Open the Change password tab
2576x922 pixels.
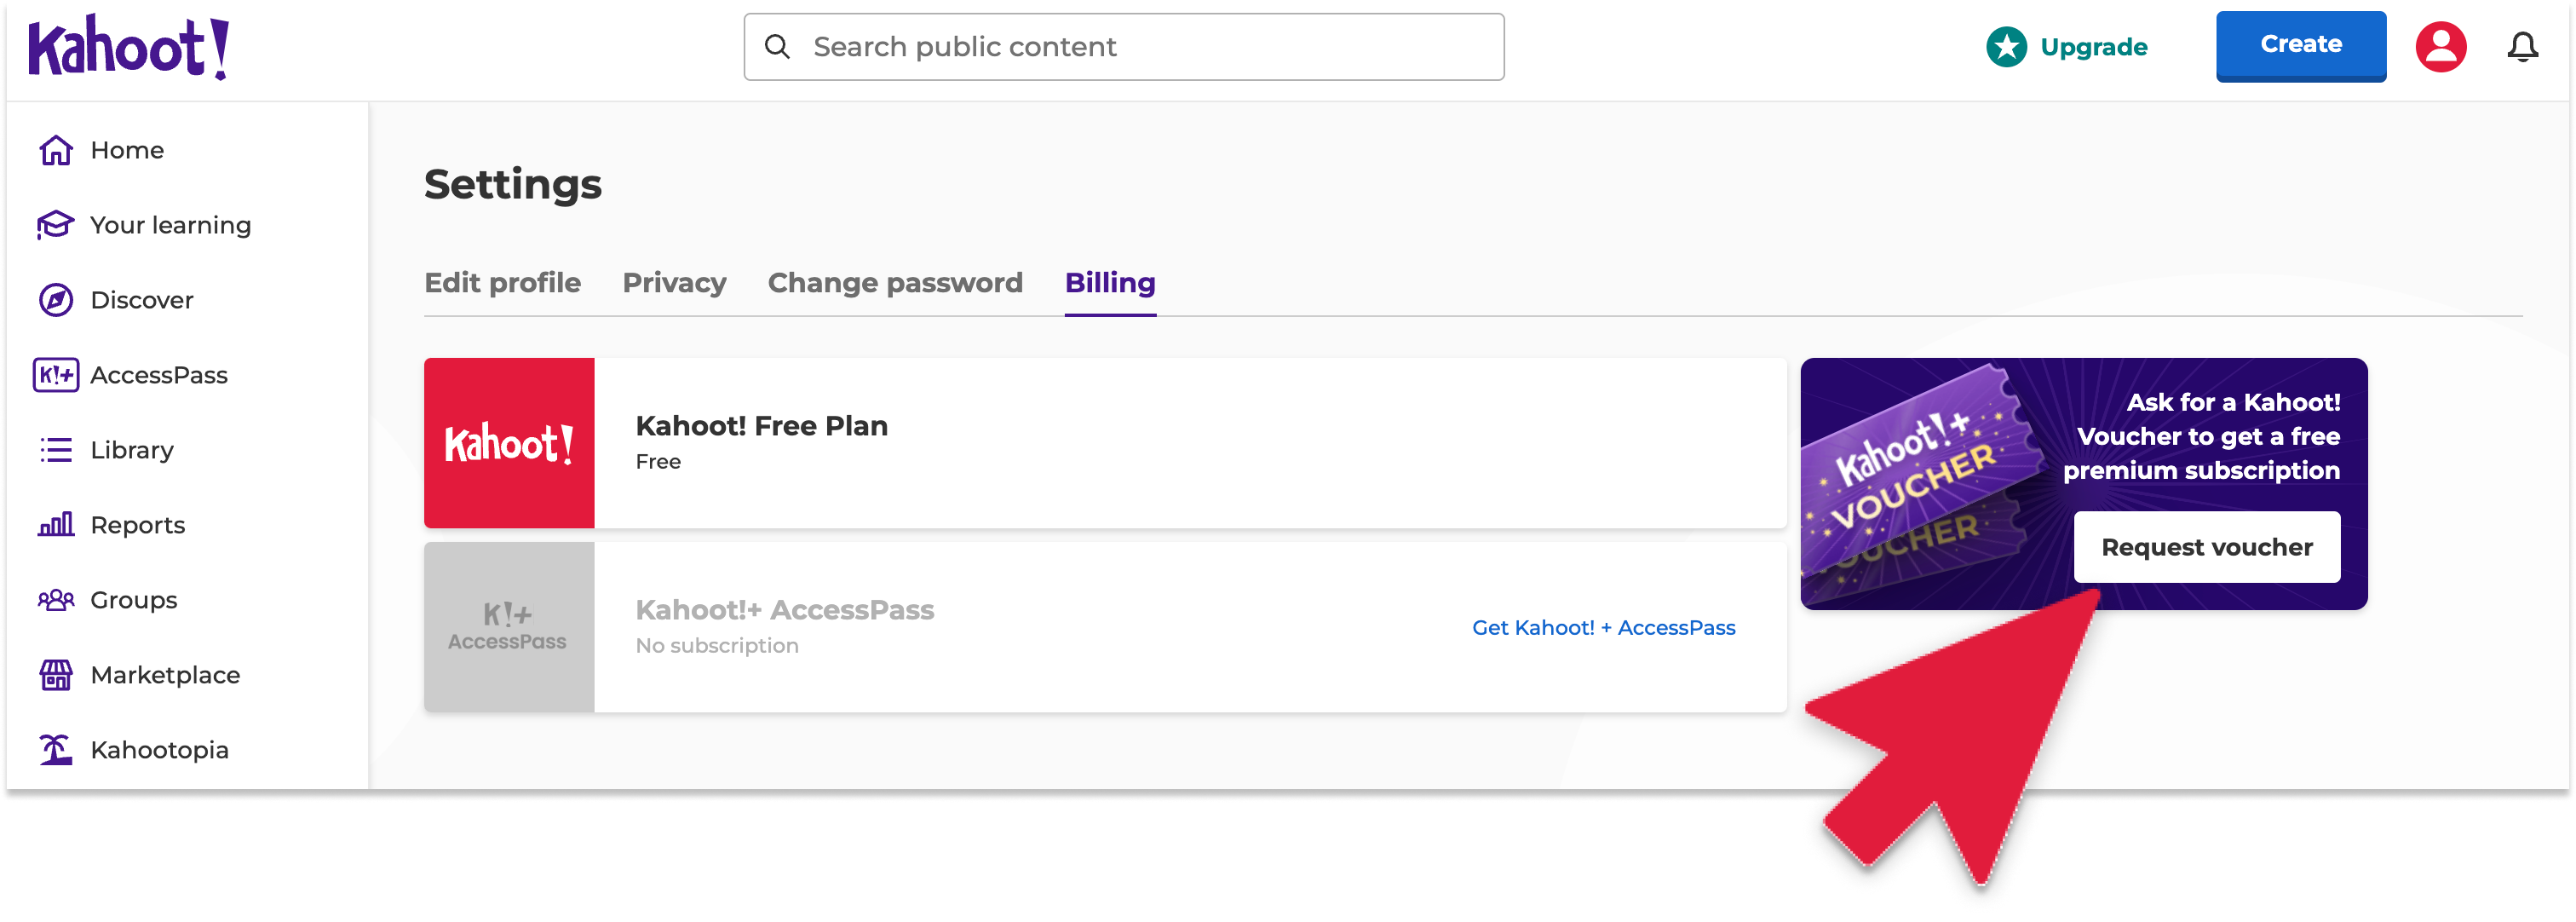895,283
